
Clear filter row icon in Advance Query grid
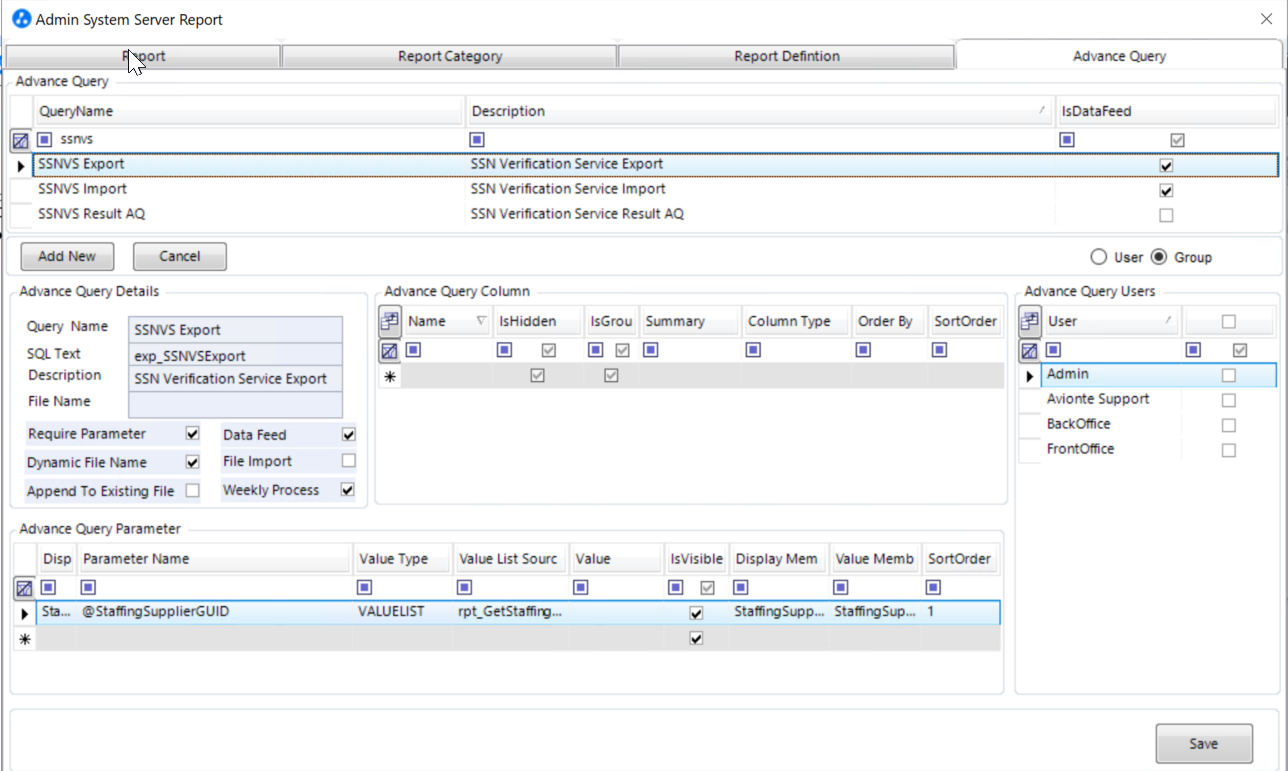[21, 140]
